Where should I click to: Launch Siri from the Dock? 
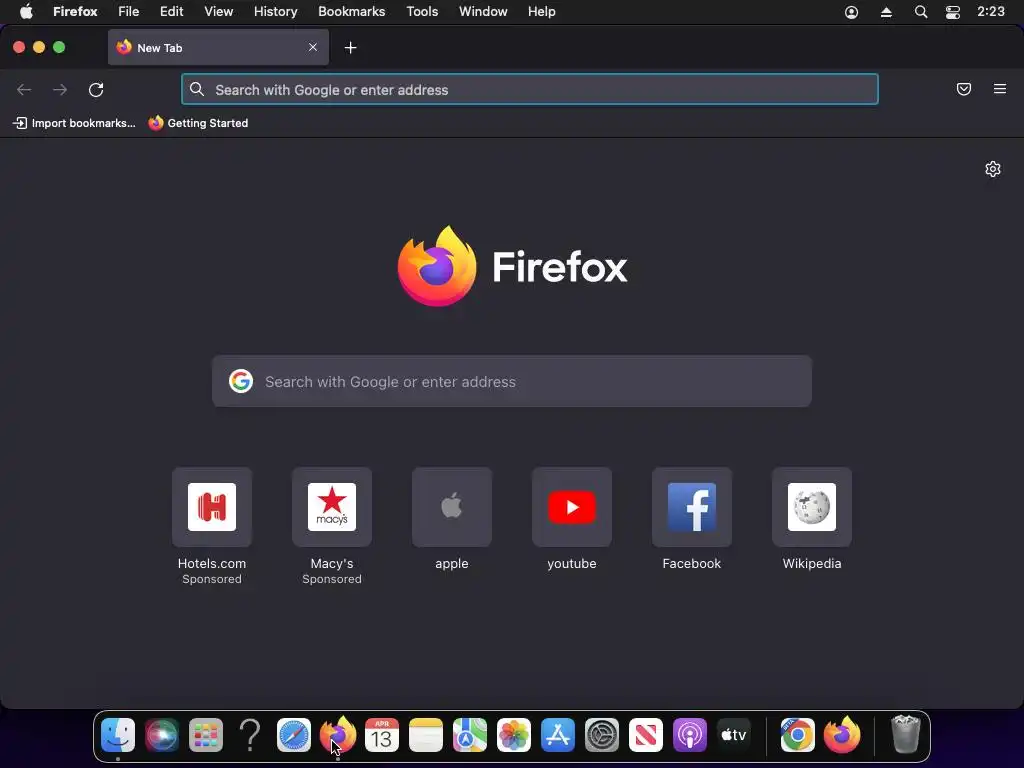[162, 735]
